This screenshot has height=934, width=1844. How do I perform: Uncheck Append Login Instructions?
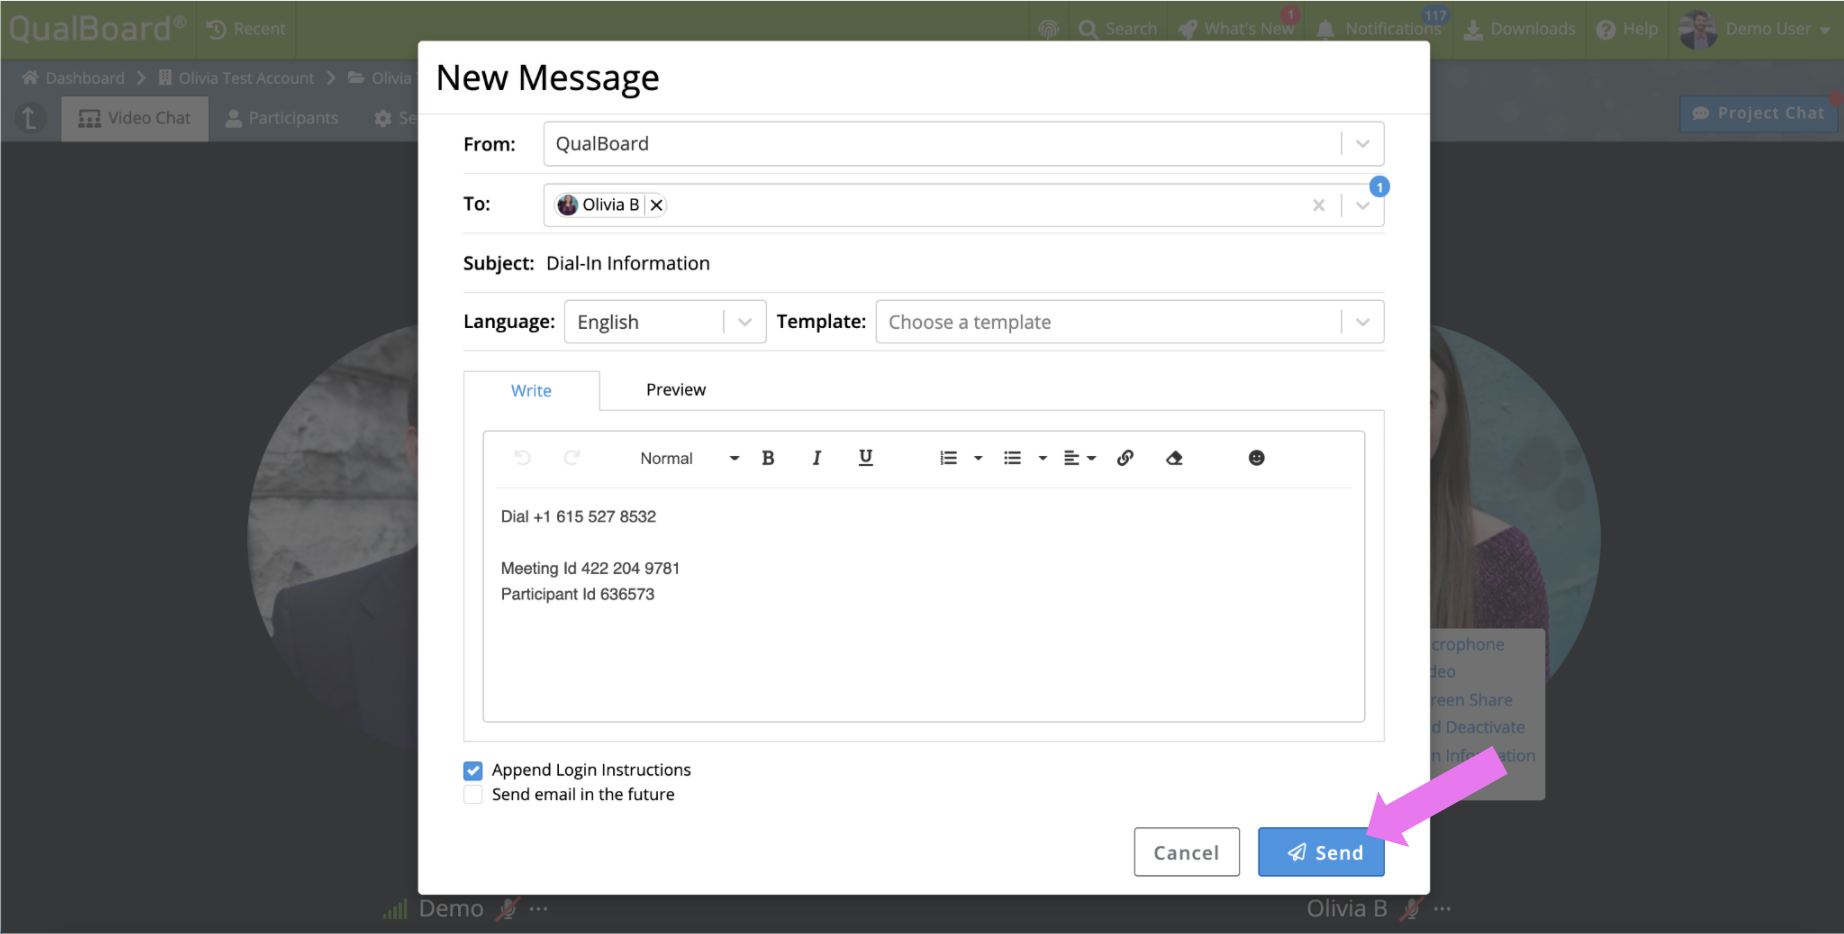coord(473,771)
